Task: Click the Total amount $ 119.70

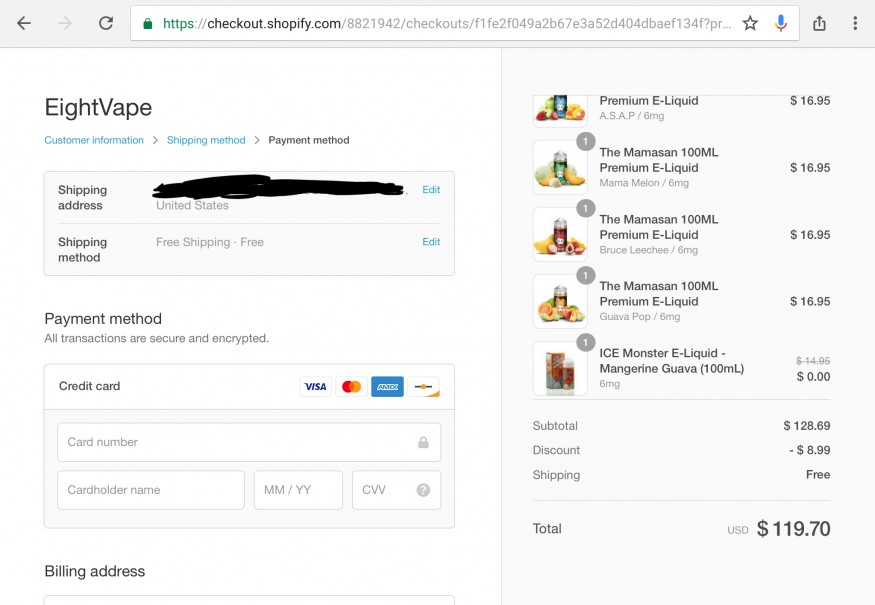Action: tap(793, 529)
